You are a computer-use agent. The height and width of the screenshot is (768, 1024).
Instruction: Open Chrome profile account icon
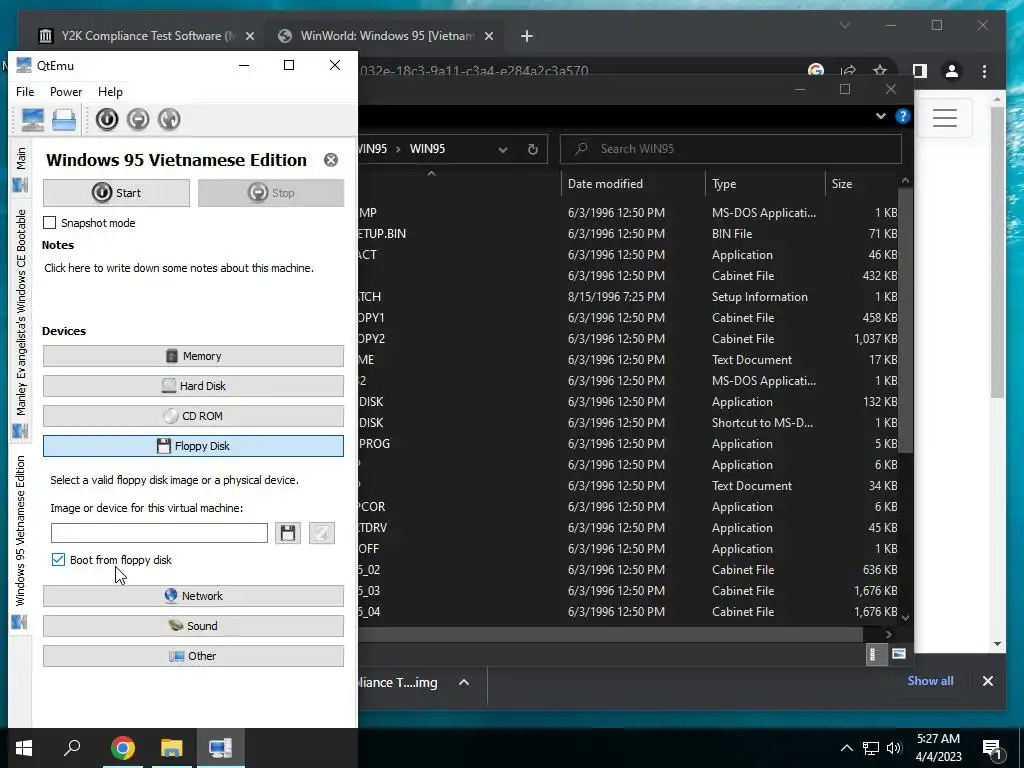(x=952, y=71)
